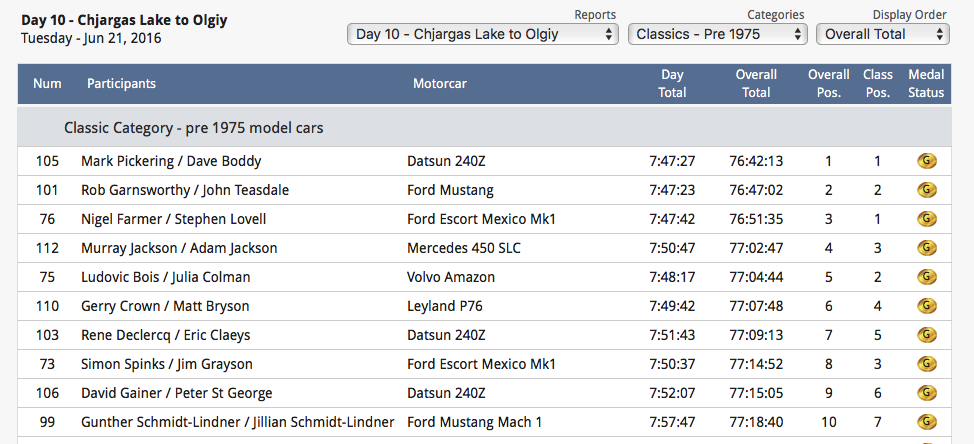The width and height of the screenshot is (974, 444).
Task: Click gold medal icon for David Gainer
Action: pyautogui.click(x=926, y=393)
